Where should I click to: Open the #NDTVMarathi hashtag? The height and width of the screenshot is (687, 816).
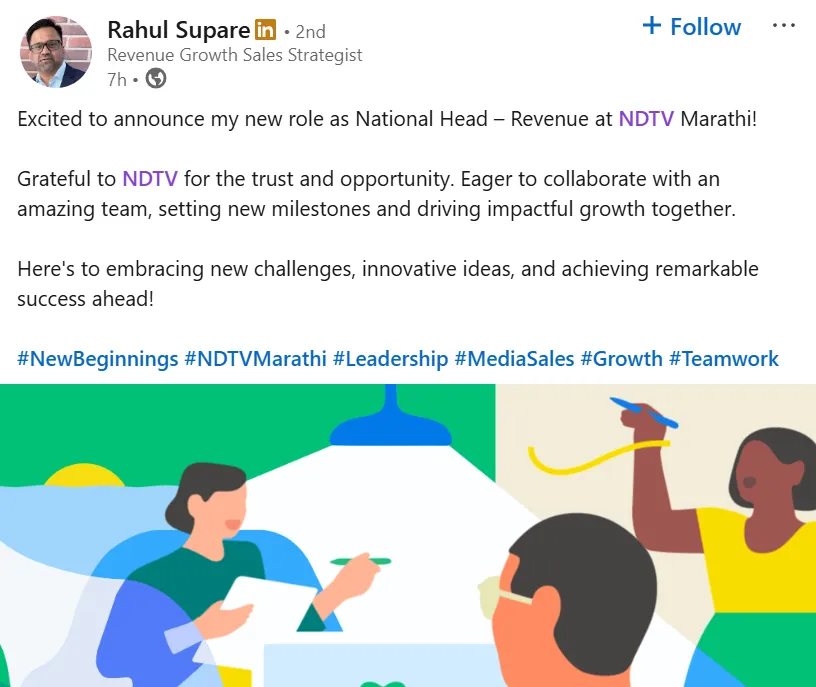(255, 359)
